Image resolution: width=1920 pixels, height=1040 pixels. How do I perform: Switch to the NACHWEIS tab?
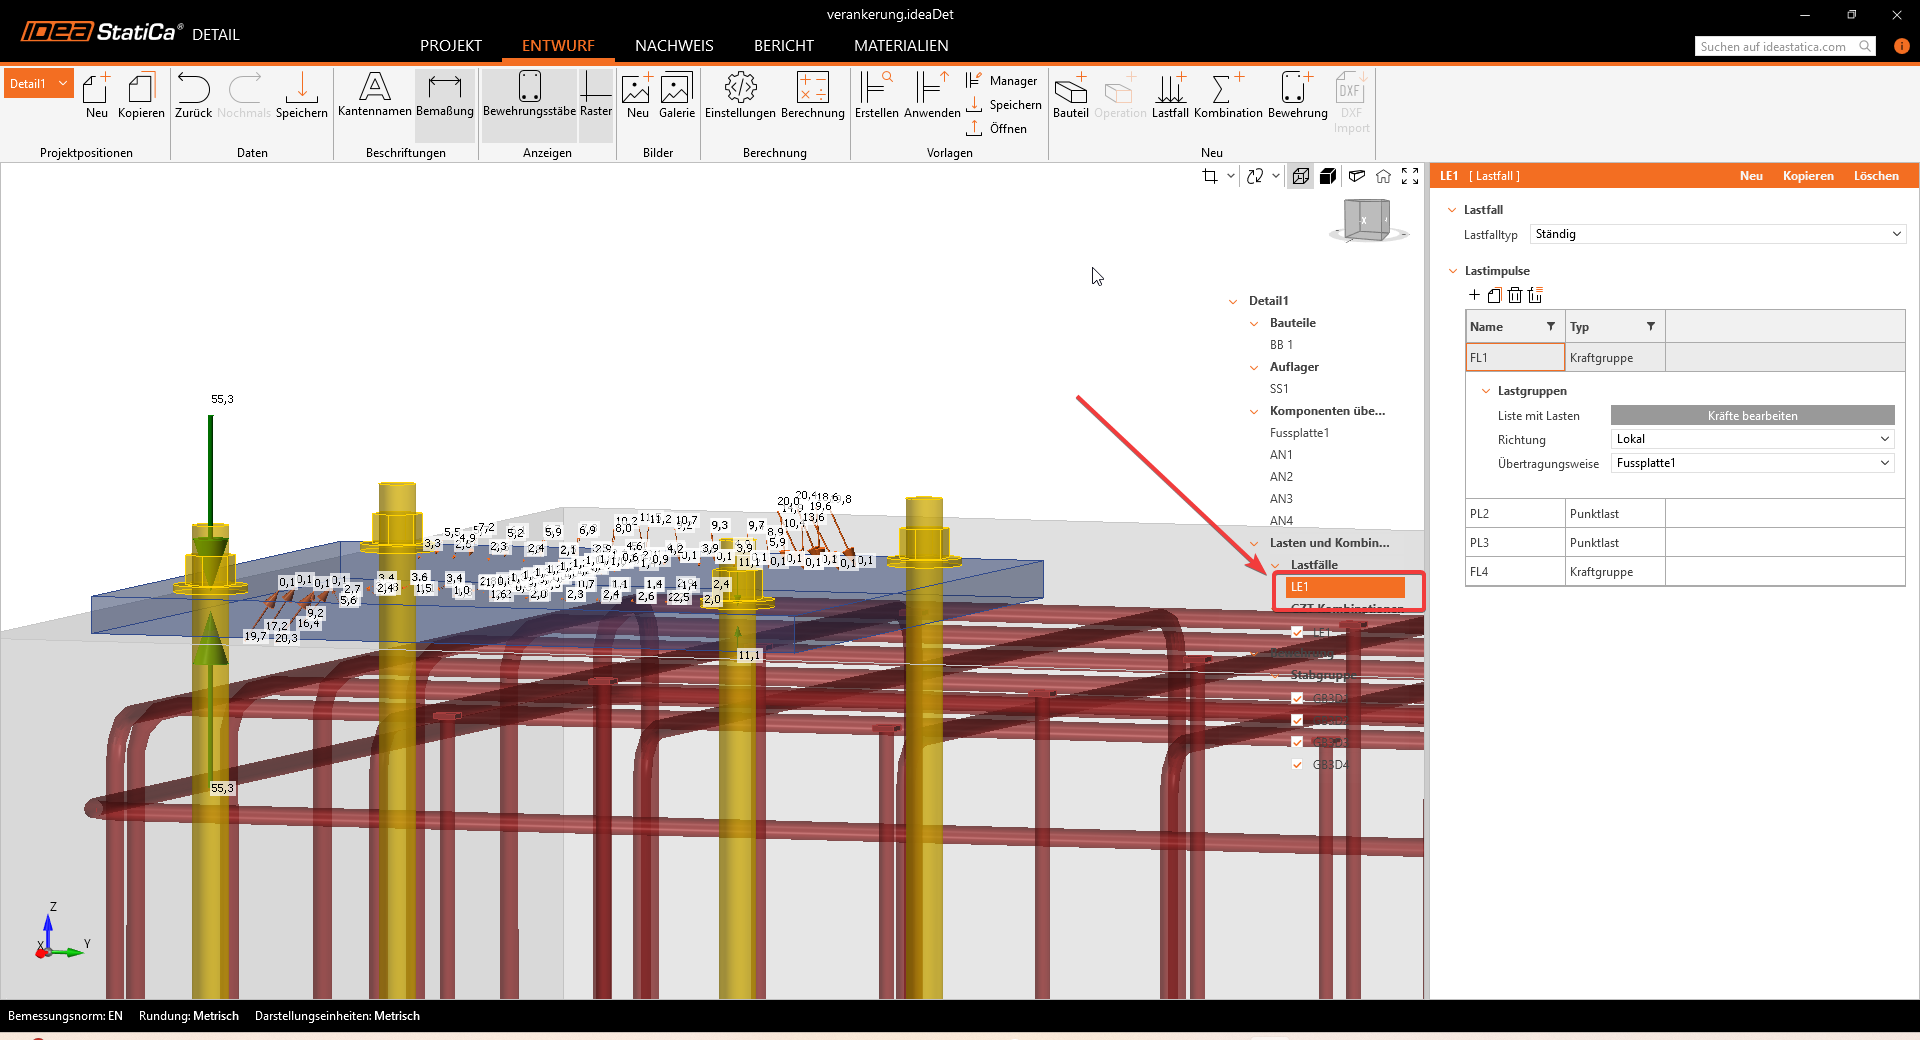pyautogui.click(x=674, y=46)
